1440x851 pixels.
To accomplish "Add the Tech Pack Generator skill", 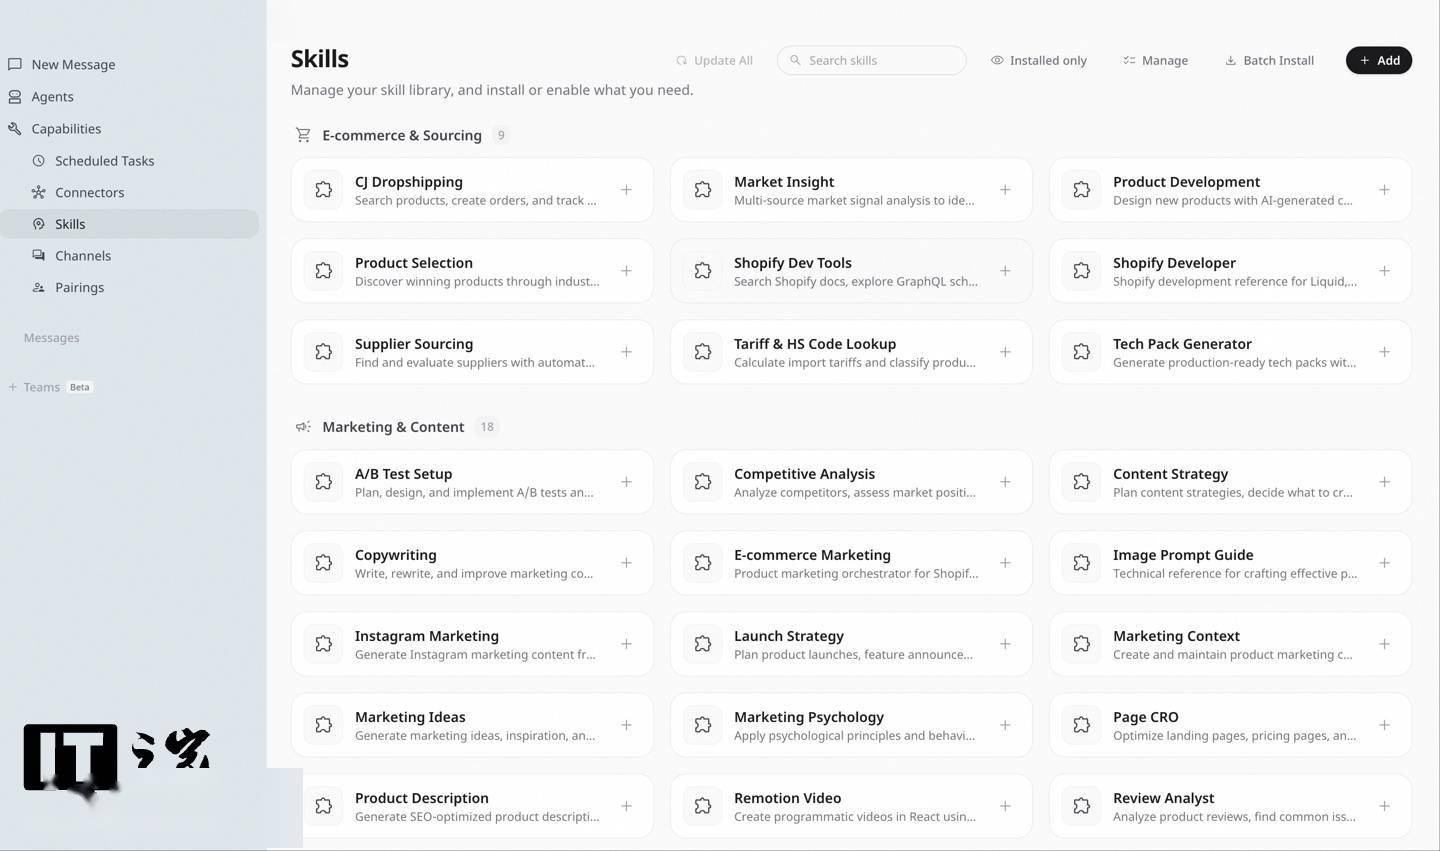I will [1384, 352].
